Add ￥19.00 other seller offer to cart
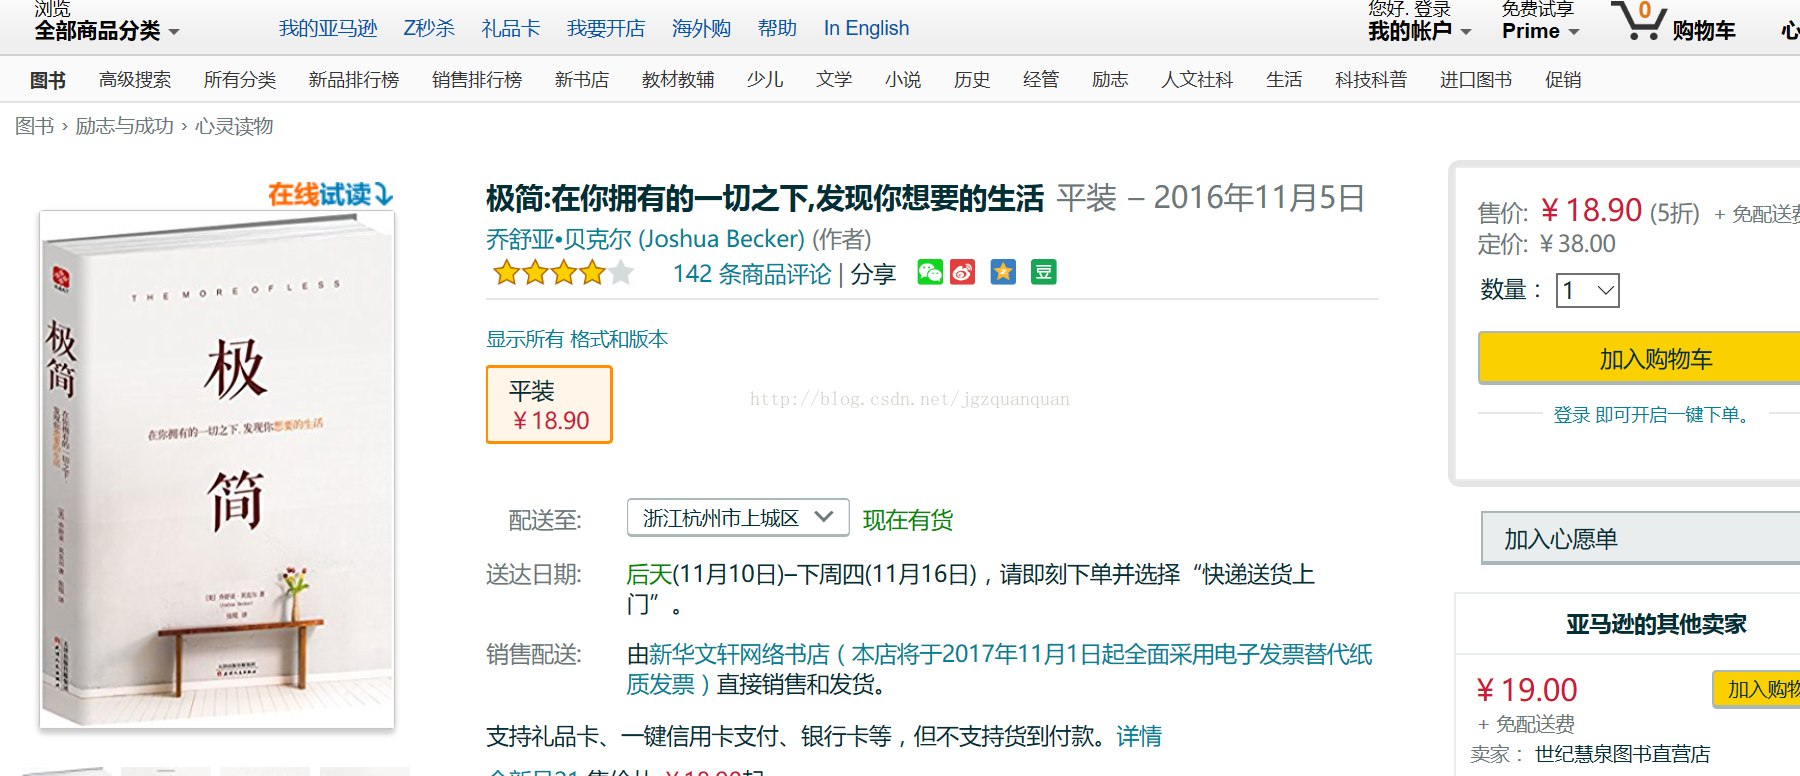1800x776 pixels. click(x=1757, y=689)
